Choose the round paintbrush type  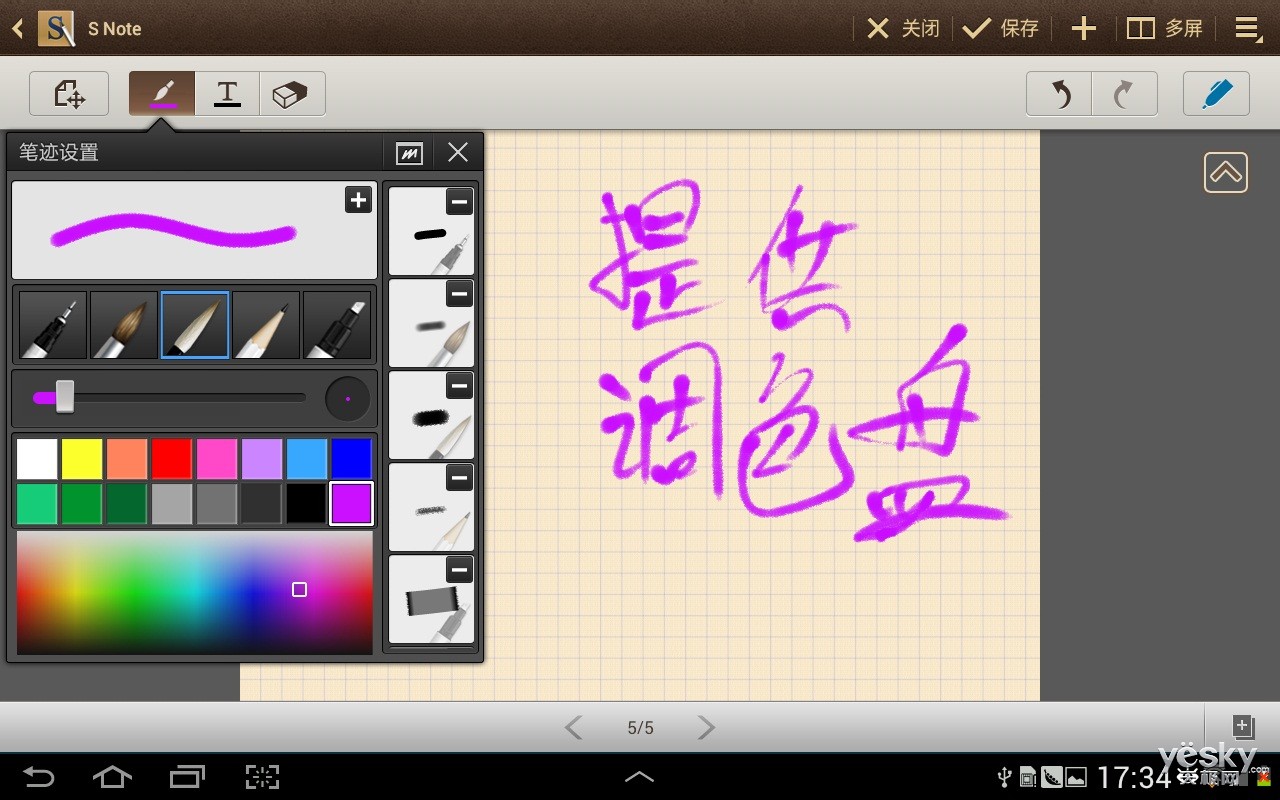point(124,325)
